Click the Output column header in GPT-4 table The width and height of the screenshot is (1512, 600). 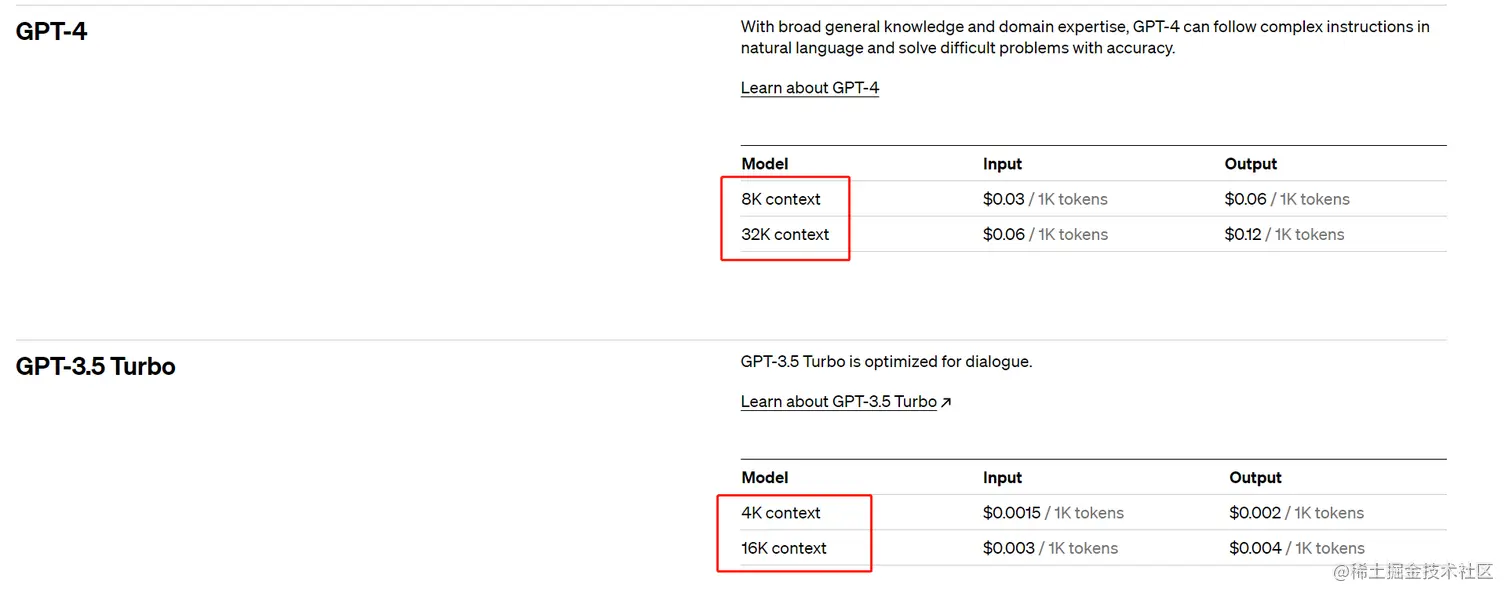pos(1251,164)
